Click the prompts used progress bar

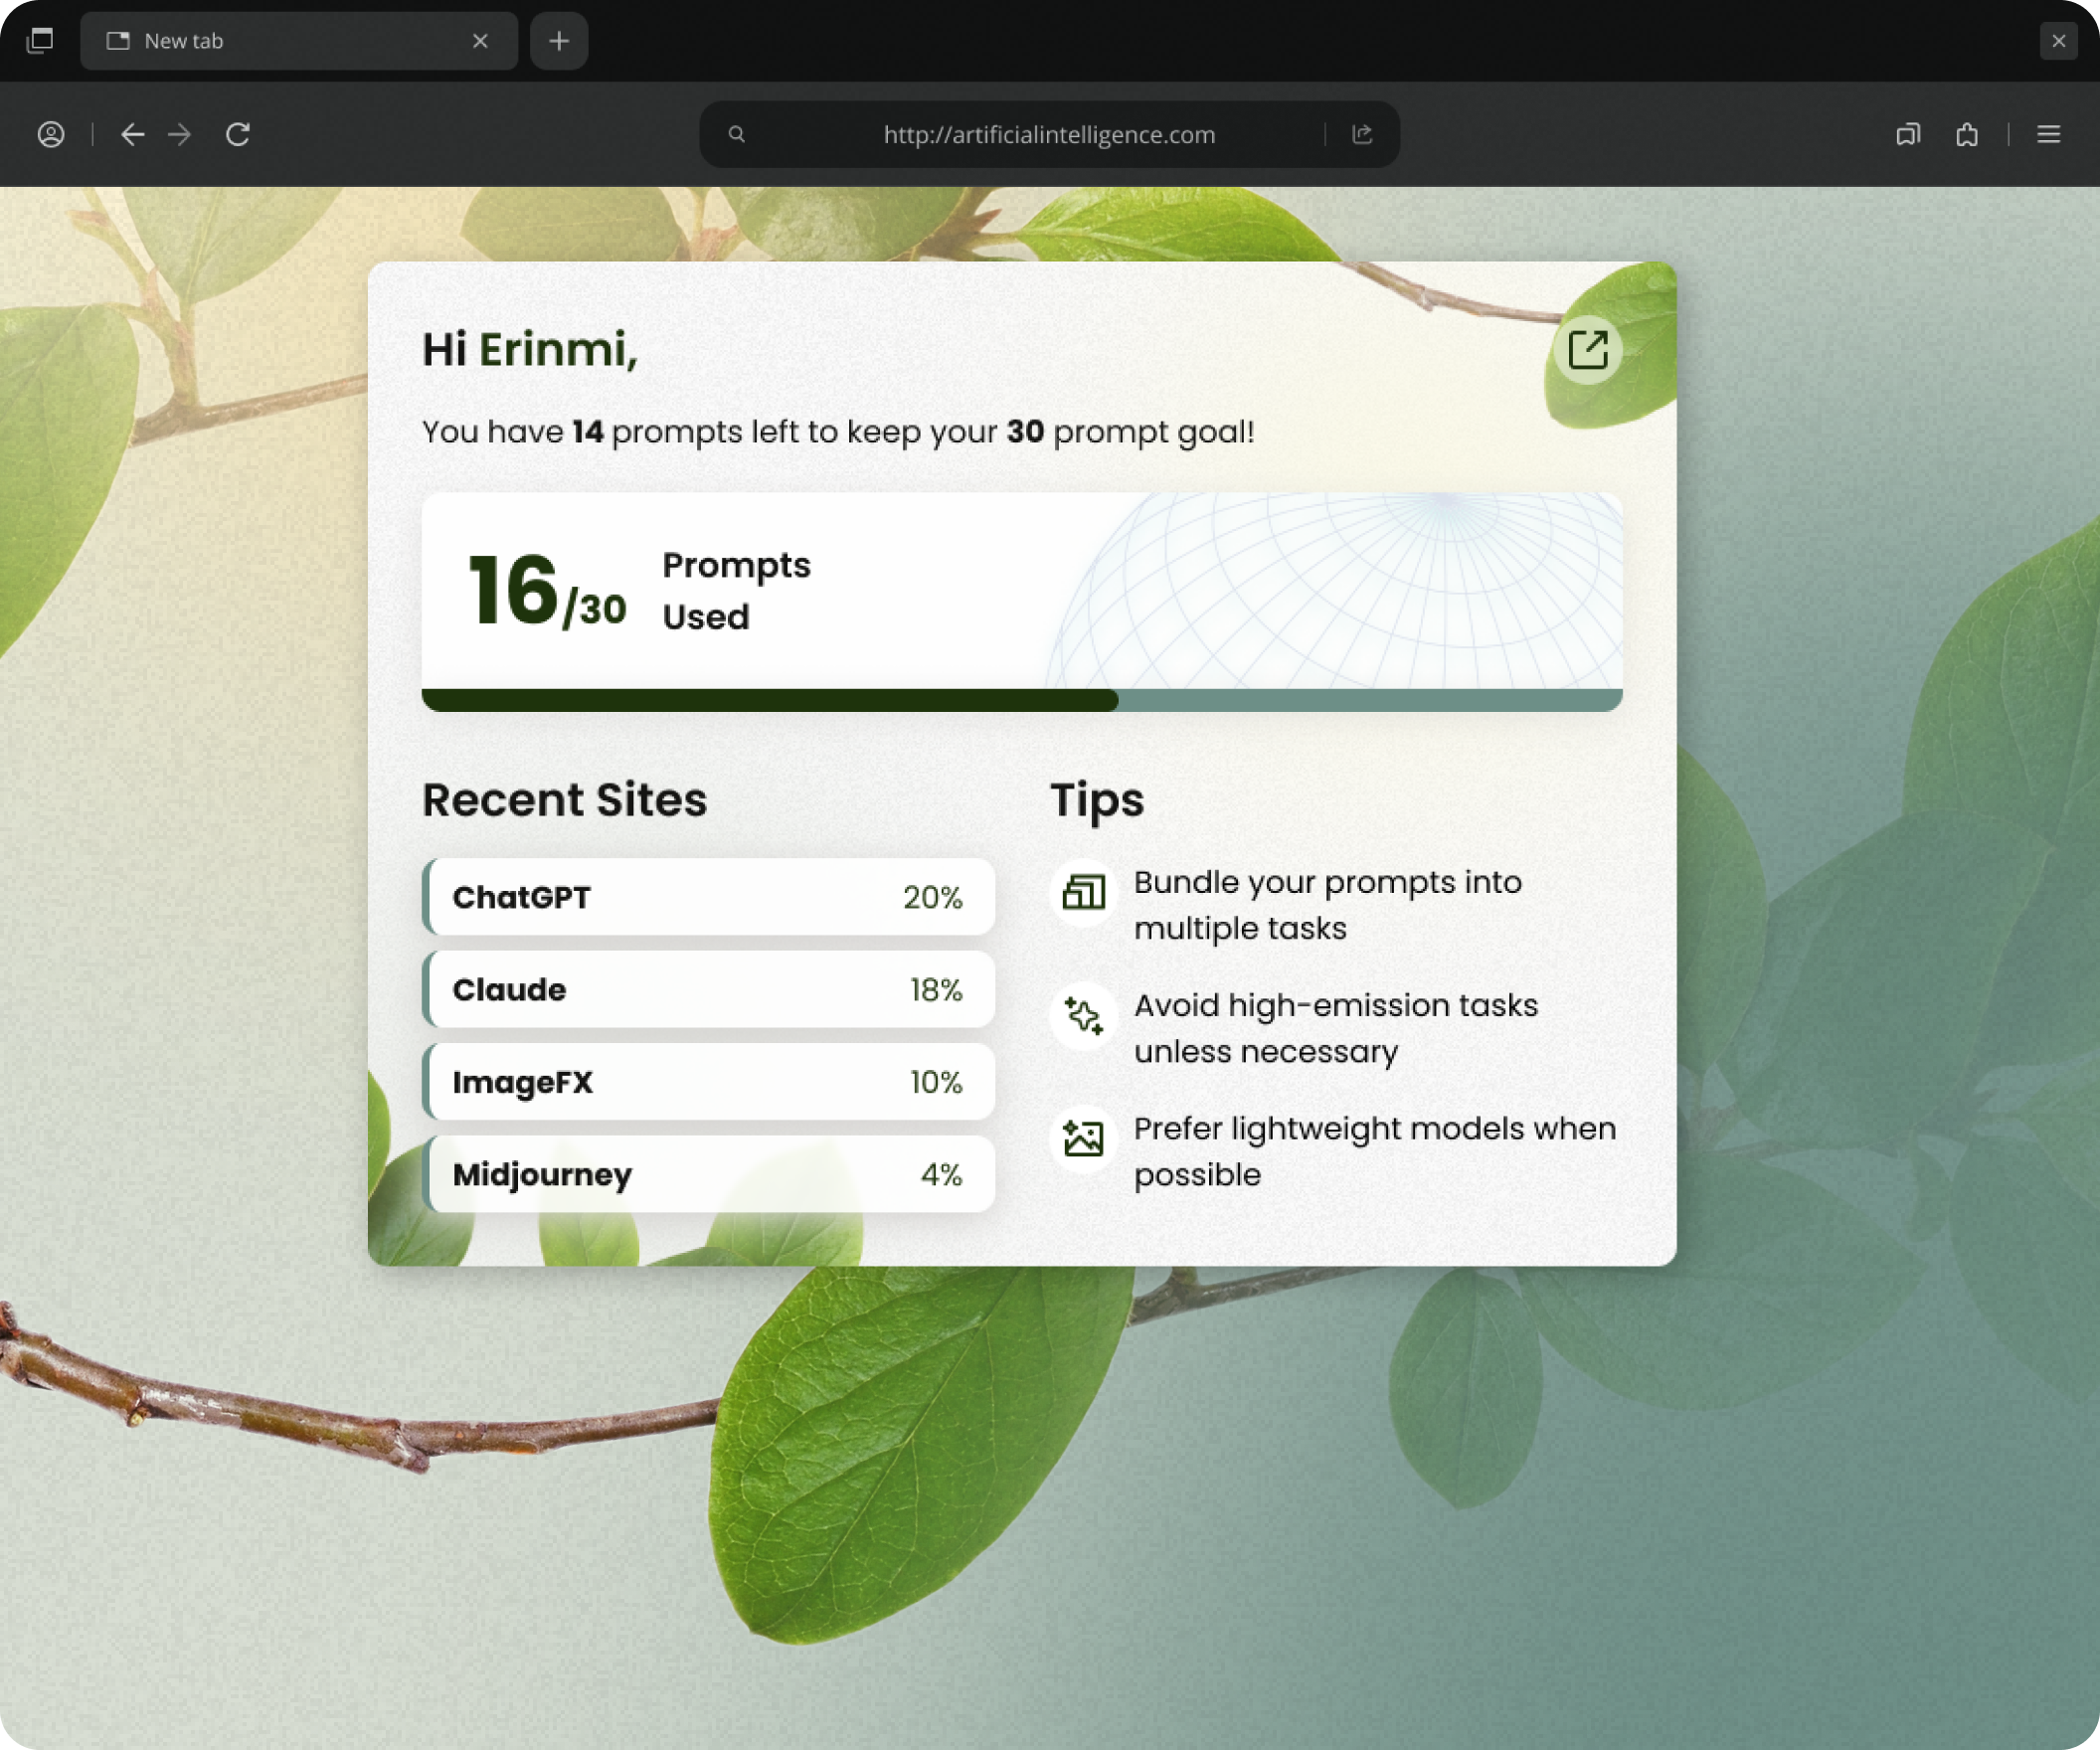point(1021,700)
